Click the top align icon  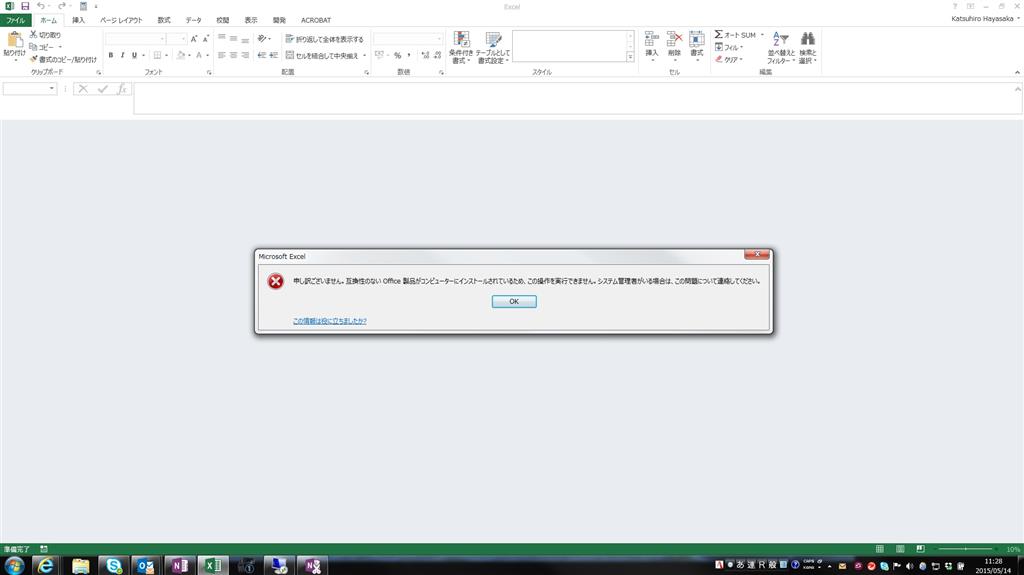(x=222, y=39)
